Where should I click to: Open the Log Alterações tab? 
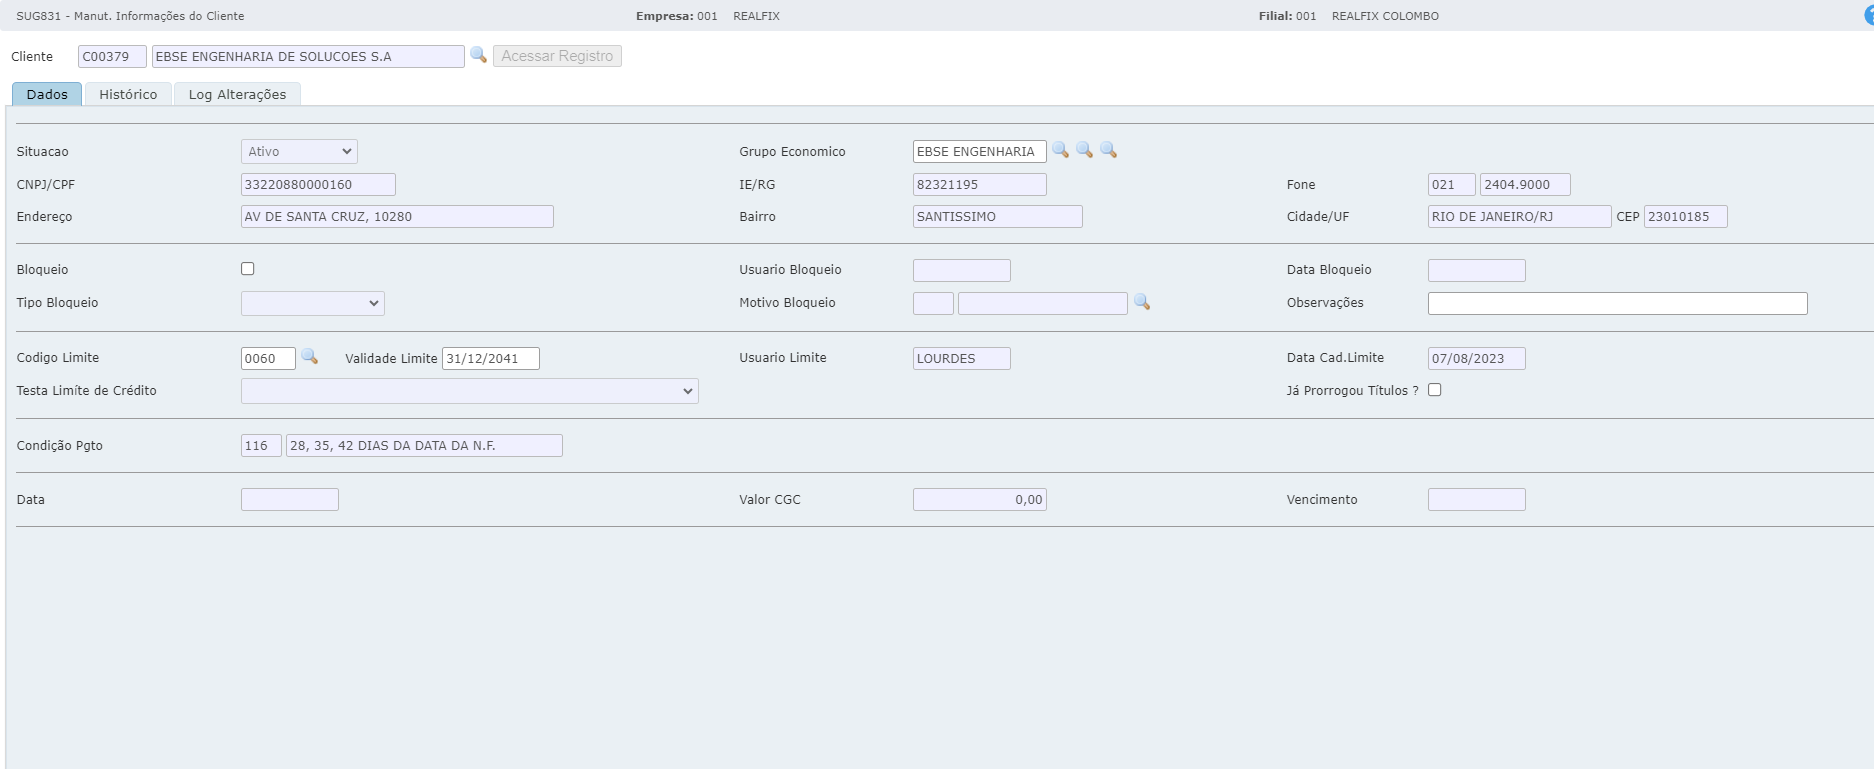237,94
